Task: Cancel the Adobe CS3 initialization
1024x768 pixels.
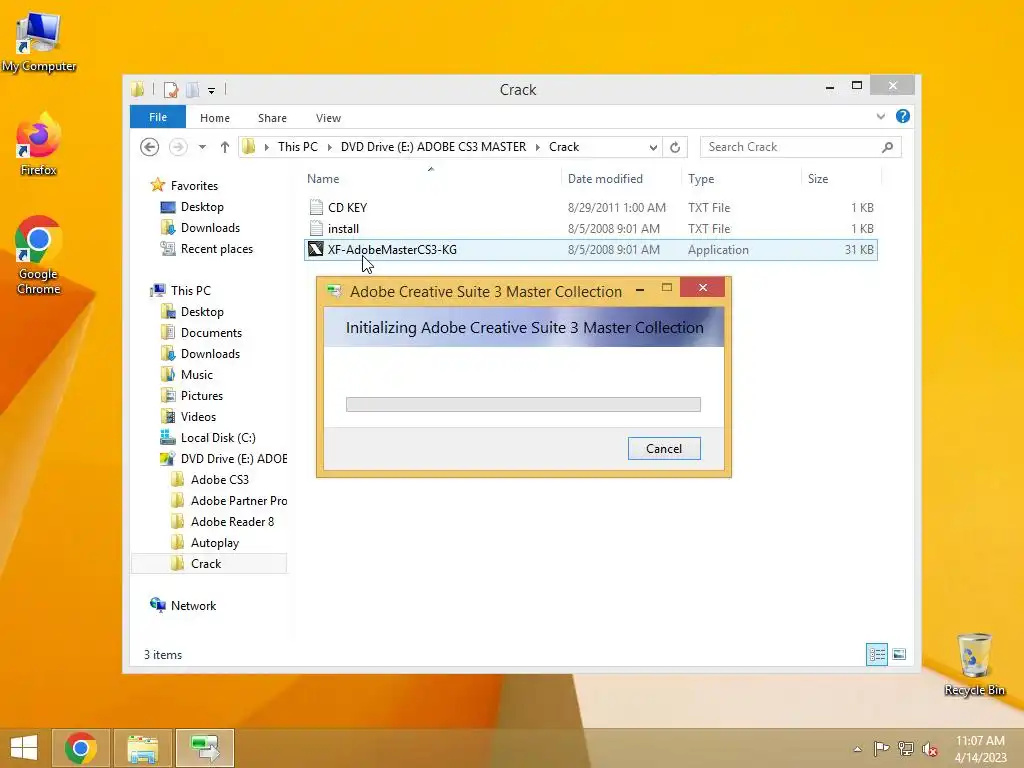Action: (664, 449)
